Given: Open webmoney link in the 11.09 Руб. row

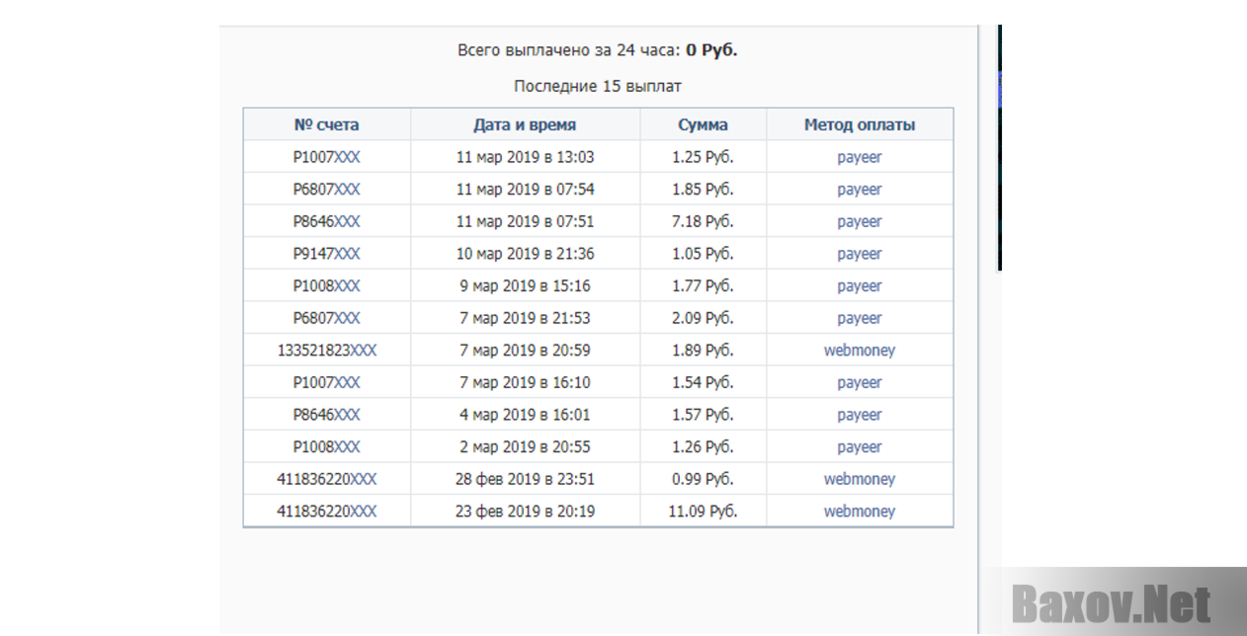Looking at the screenshot, I should pos(860,511).
